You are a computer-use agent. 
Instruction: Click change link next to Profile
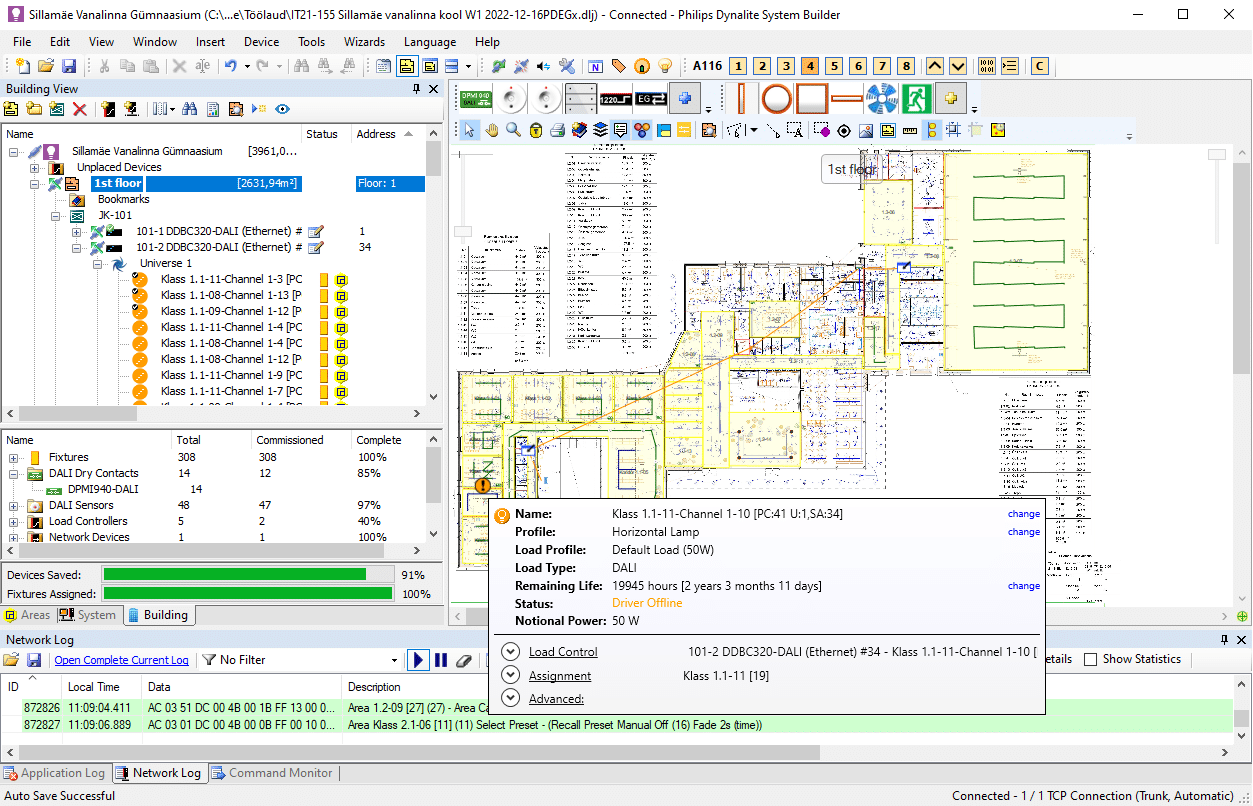(1024, 532)
